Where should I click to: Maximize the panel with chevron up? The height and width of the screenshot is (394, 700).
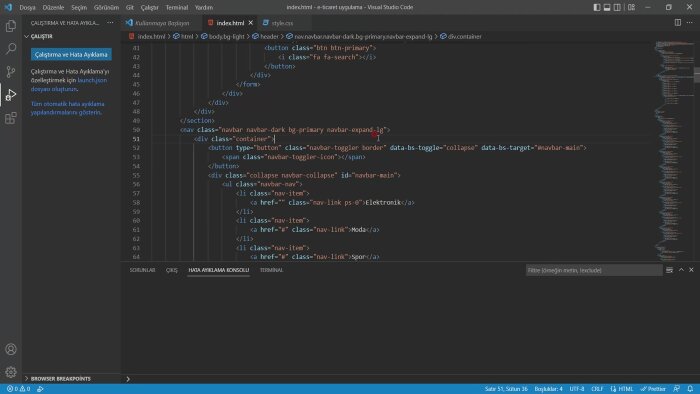681,270
